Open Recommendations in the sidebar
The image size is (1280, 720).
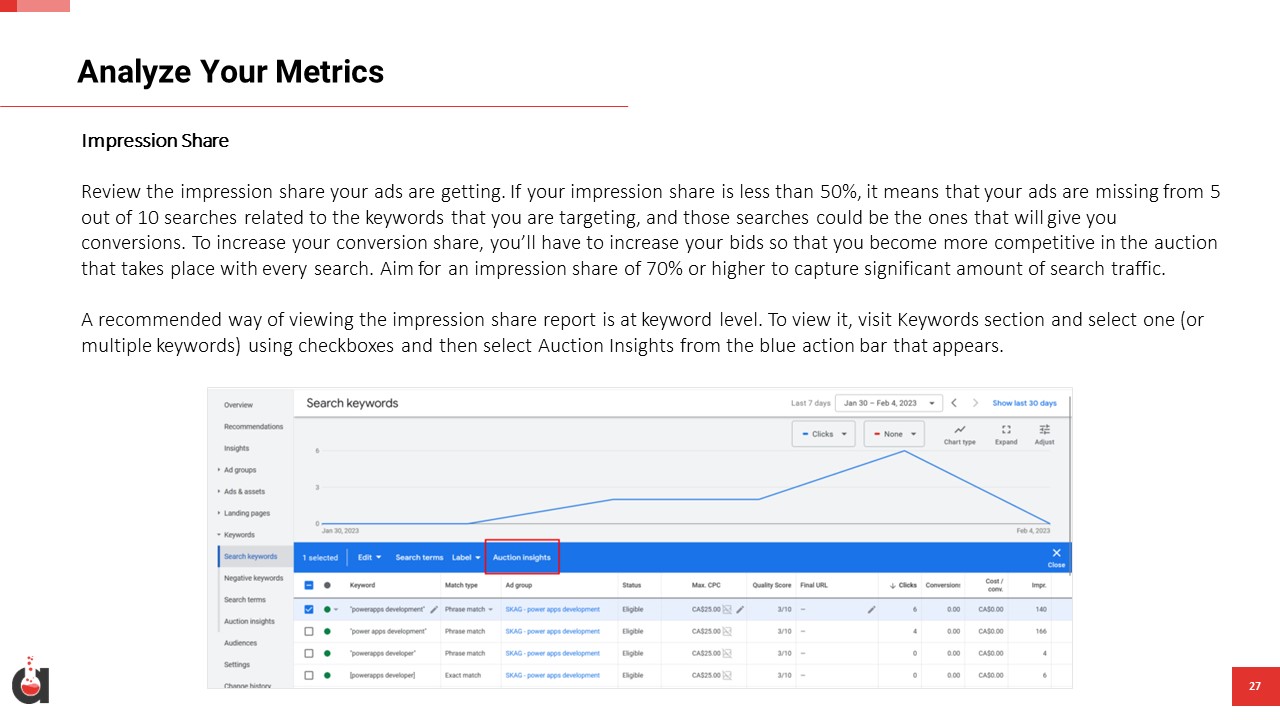253,427
